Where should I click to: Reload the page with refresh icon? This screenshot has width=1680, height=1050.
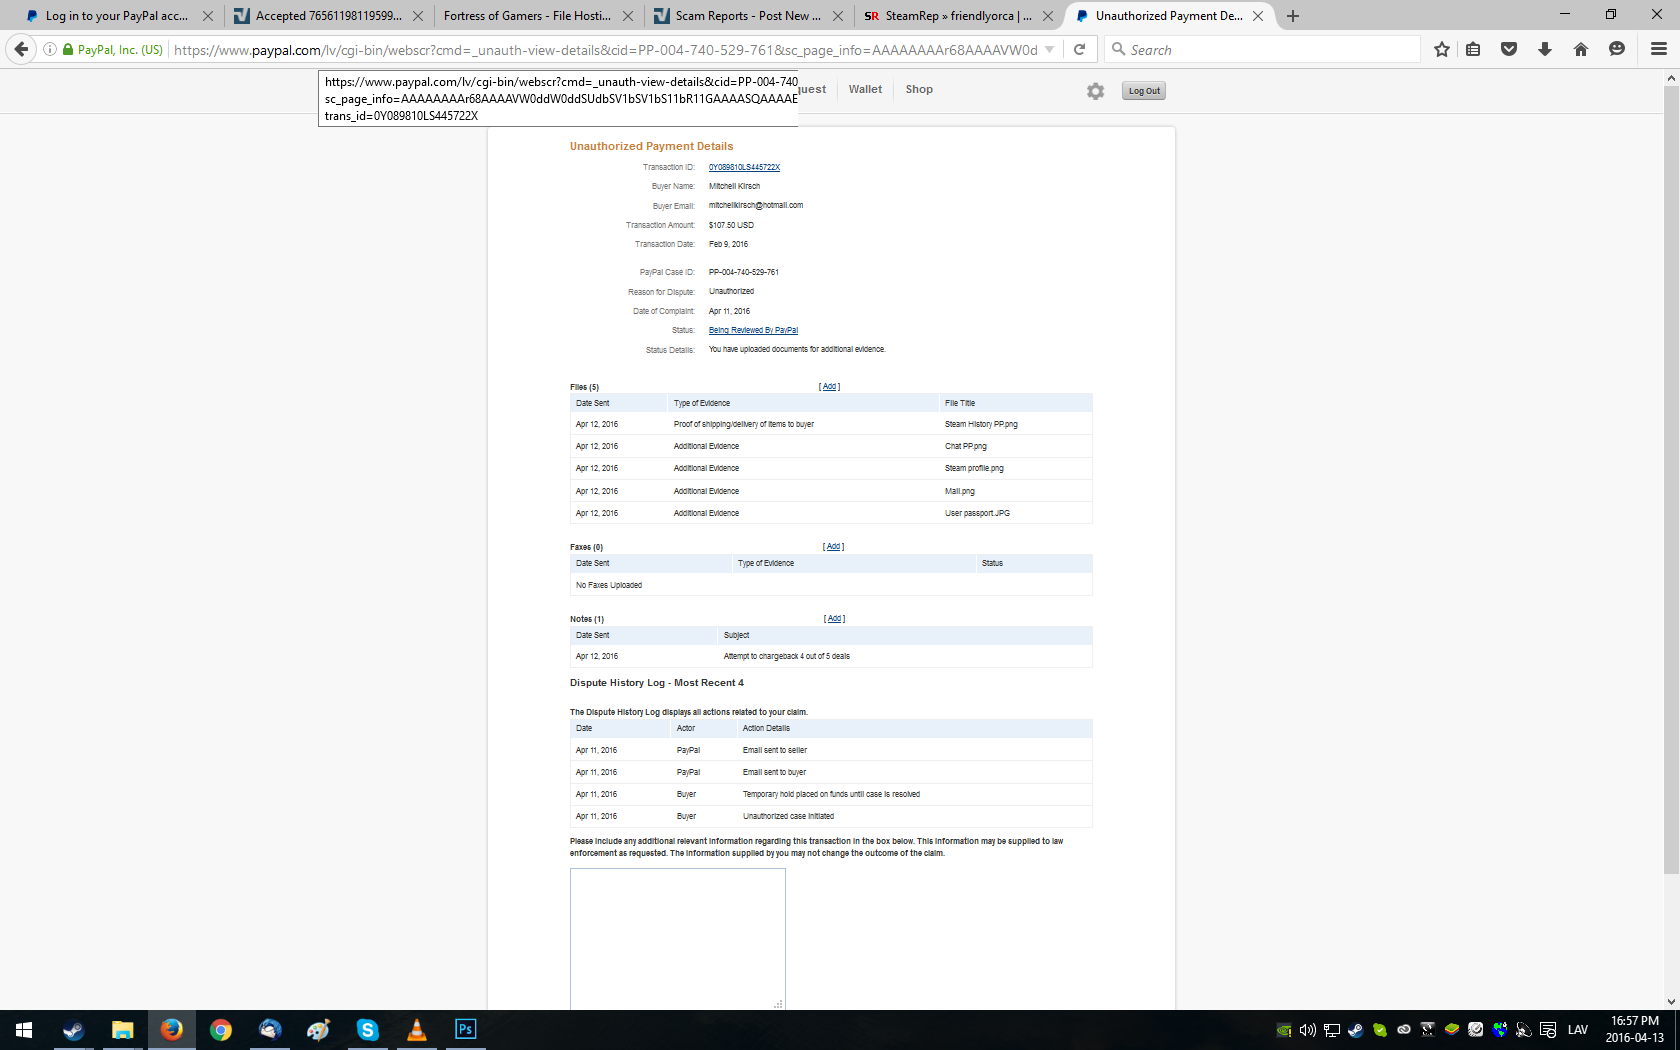[1079, 49]
